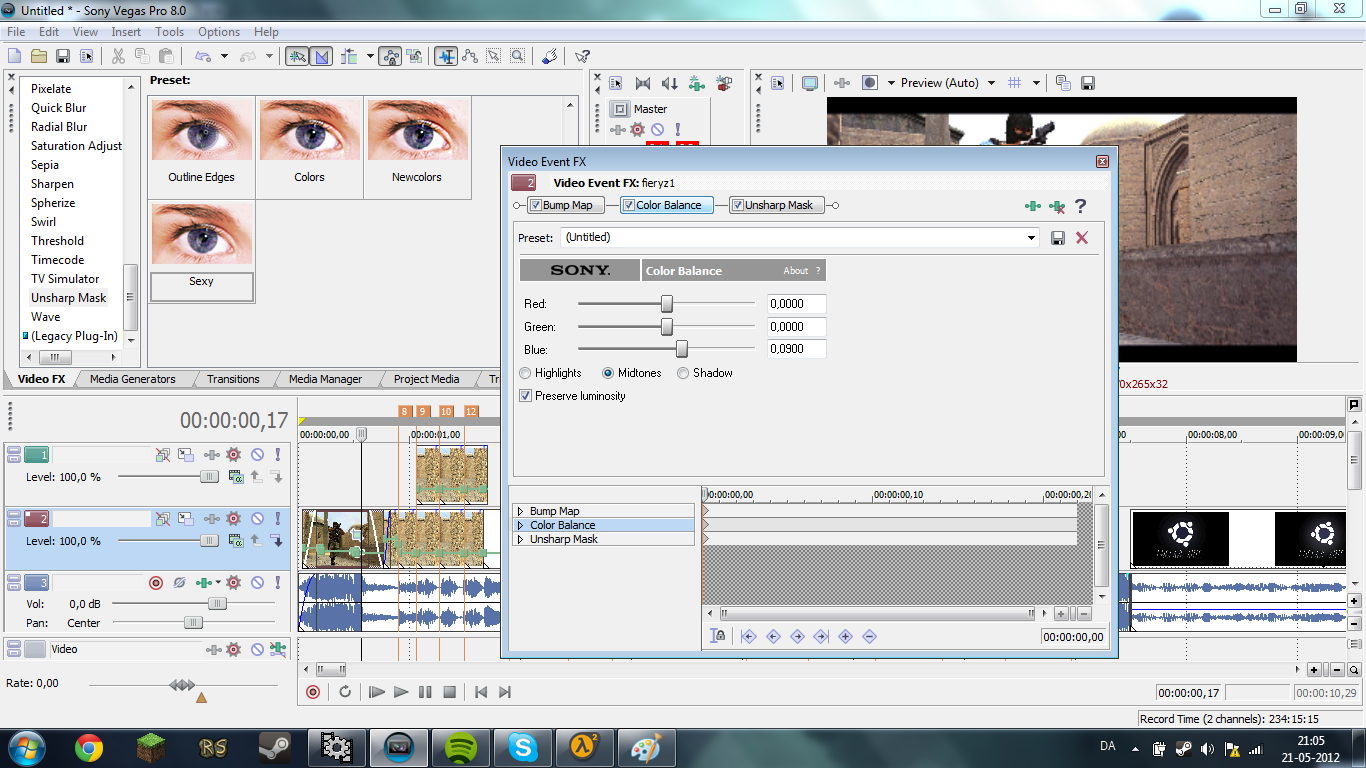Mute track 3 audio
The image size is (1366, 768).
point(257,583)
